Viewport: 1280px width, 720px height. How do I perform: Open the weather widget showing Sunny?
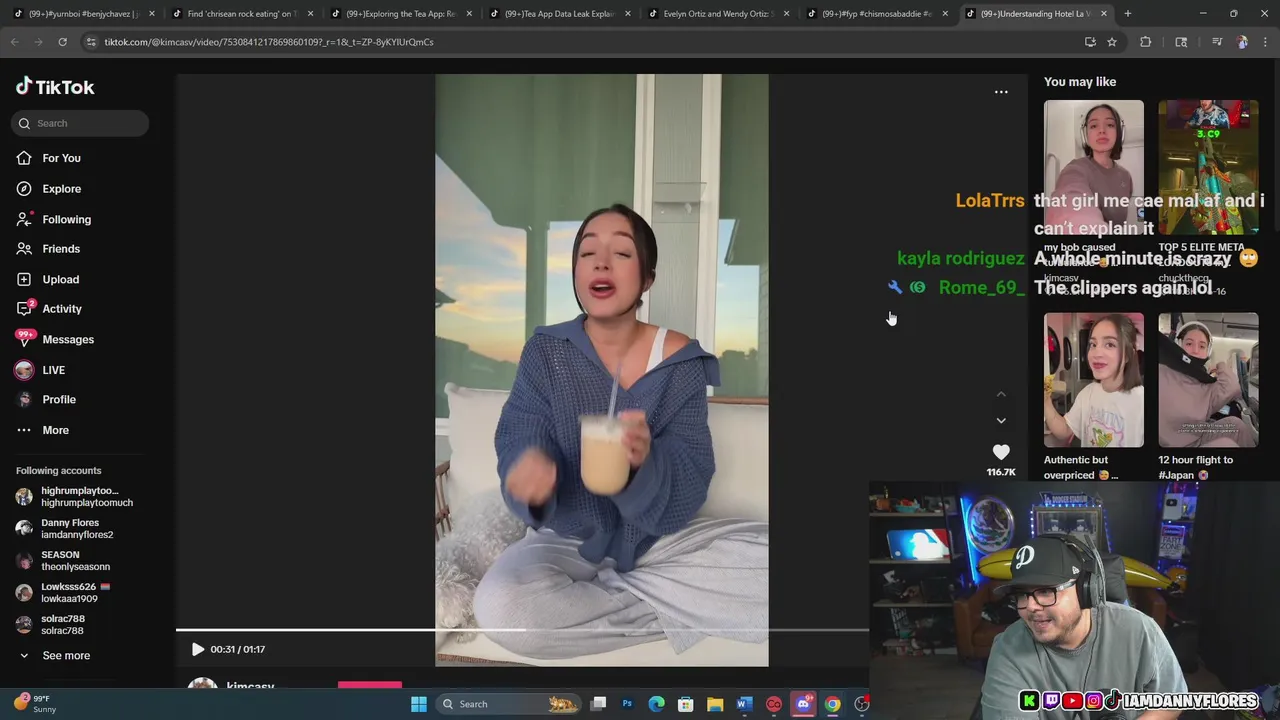point(35,704)
